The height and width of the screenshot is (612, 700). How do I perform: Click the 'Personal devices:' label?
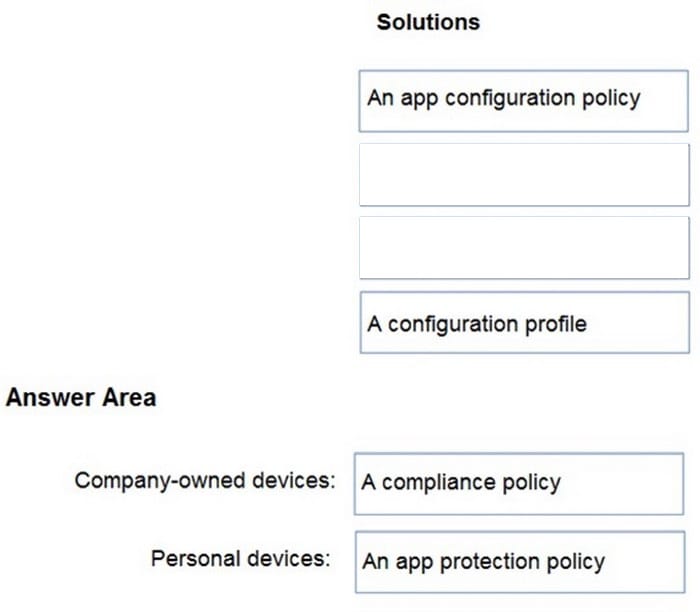coord(241,558)
